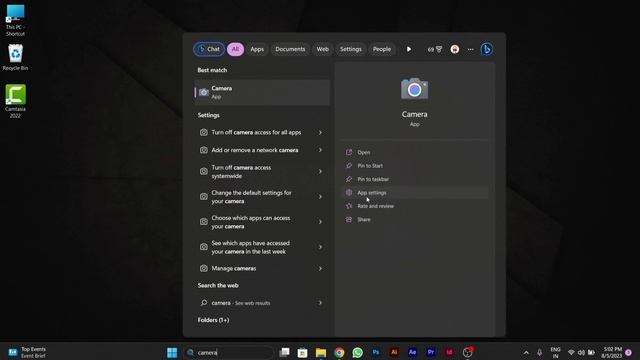
Task: Open Microsoft Store from the taskbar
Action: 302,353
